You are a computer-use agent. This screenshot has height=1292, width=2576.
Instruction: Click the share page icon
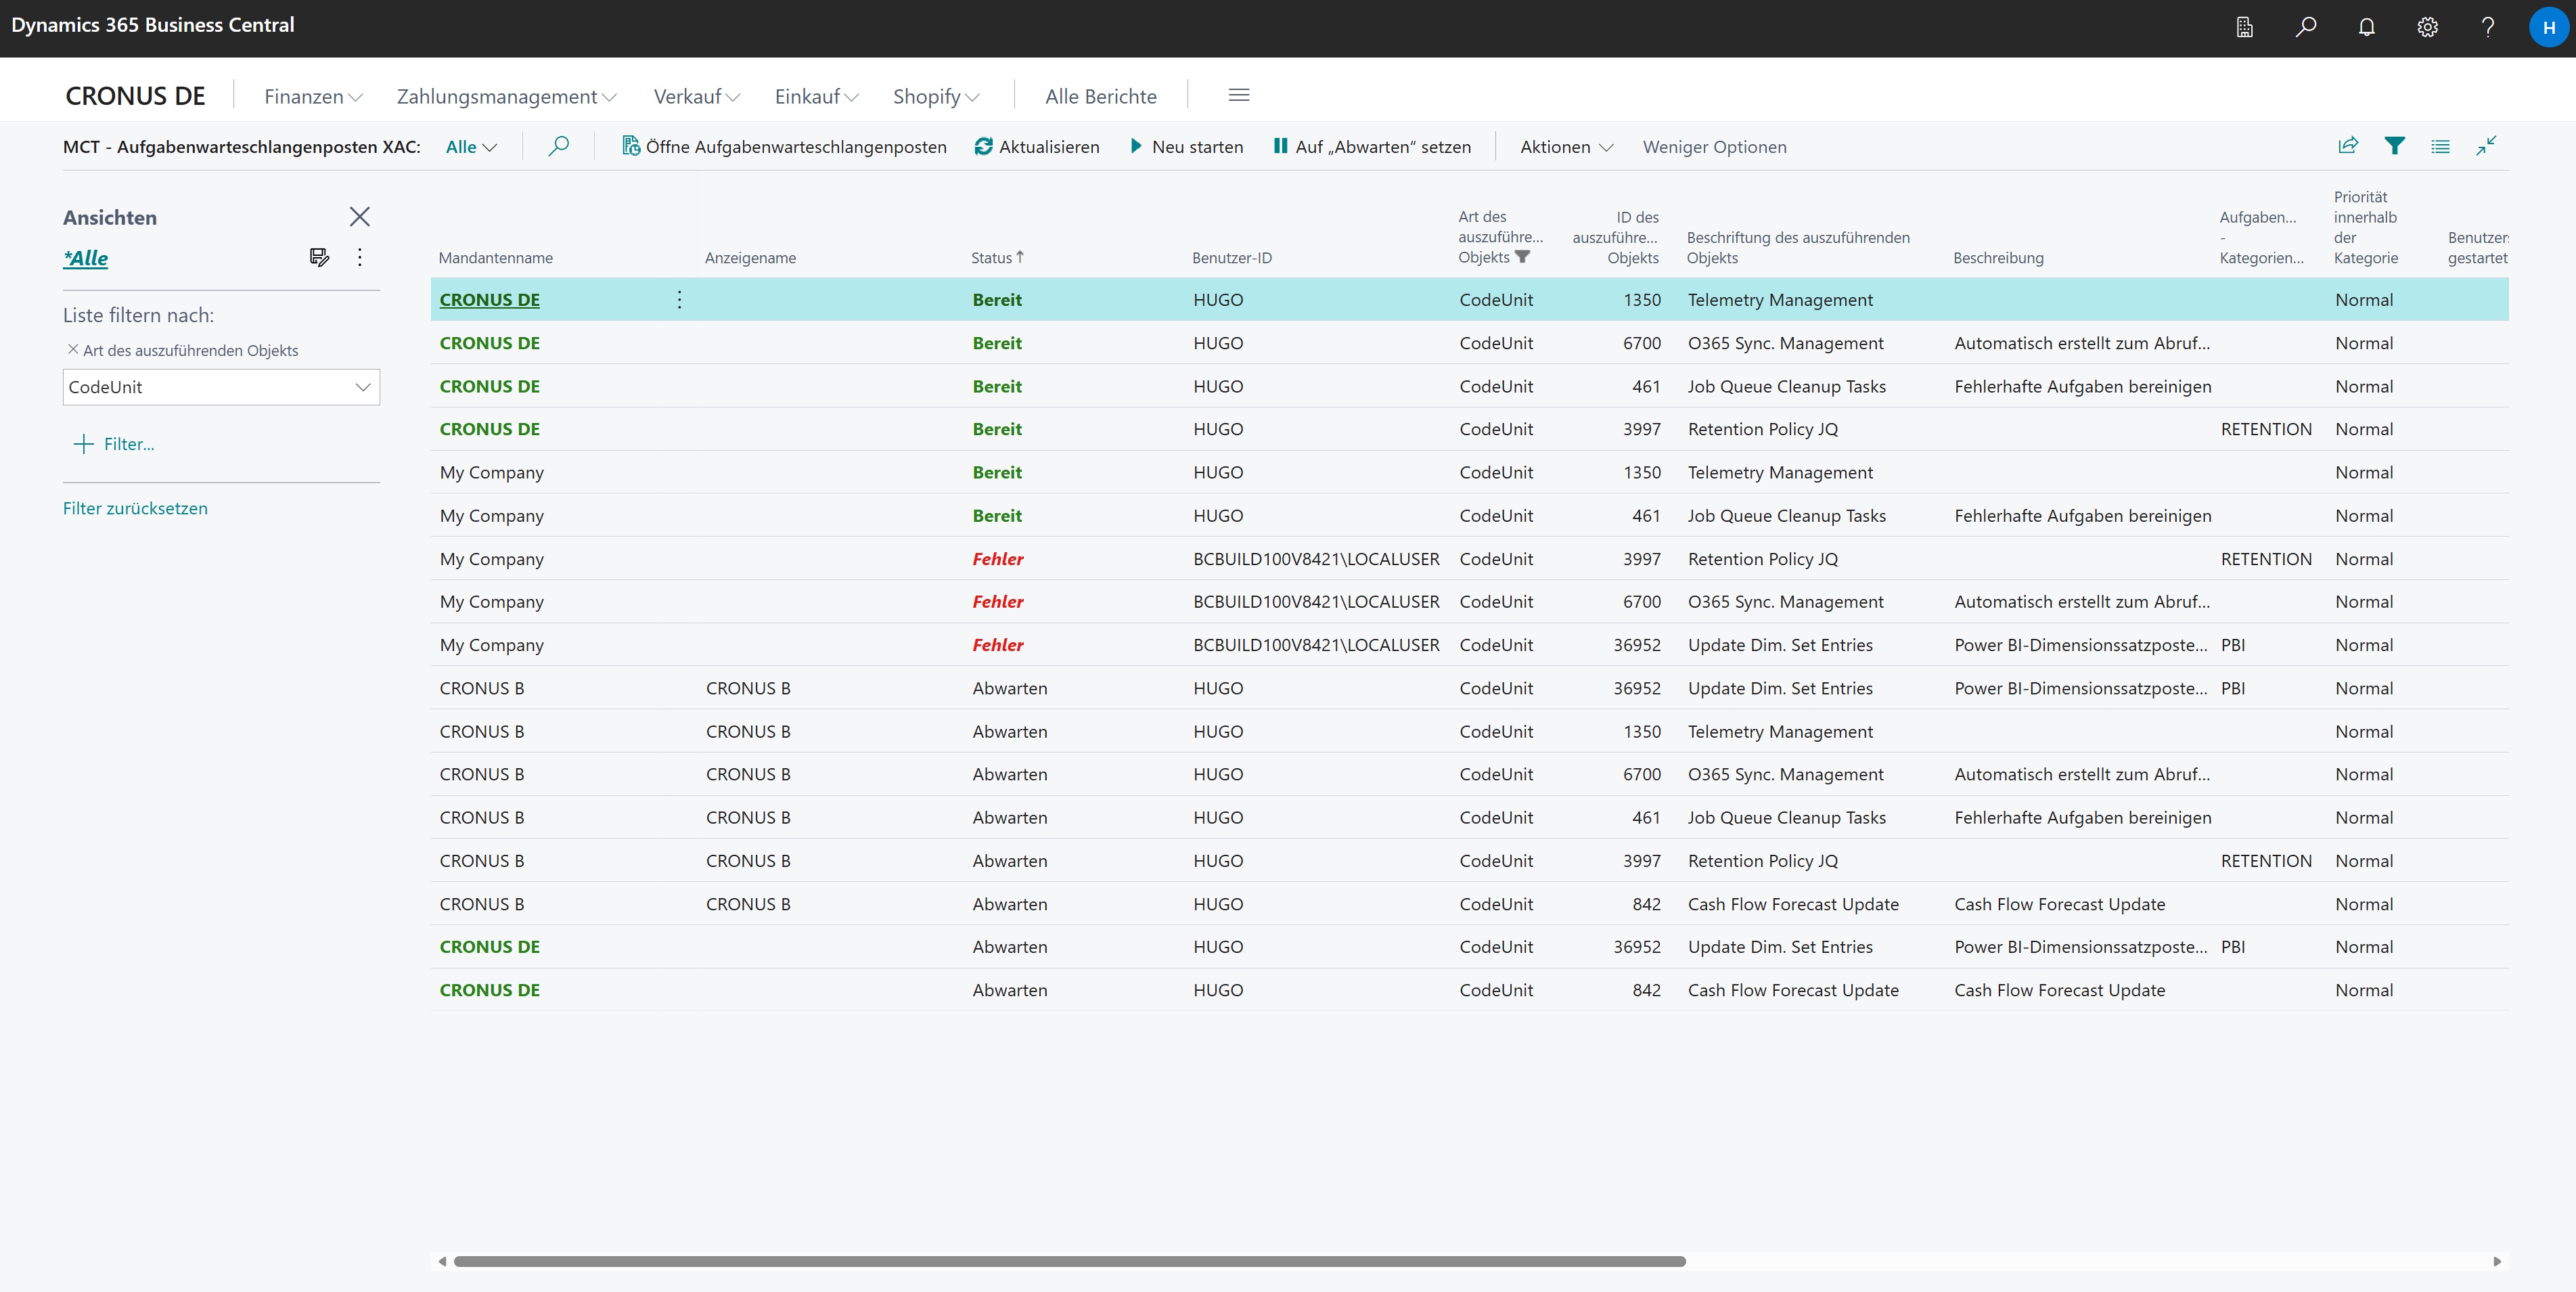pyautogui.click(x=2348, y=146)
